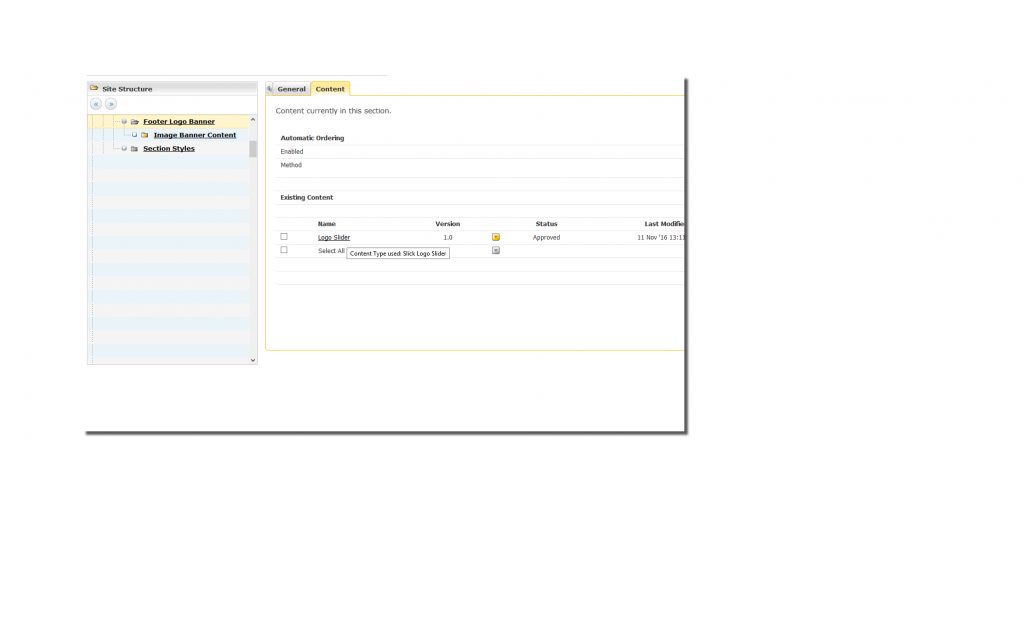This screenshot has width=1024, height=624.
Task: Click the yellow folder icon beside Image Banner Content
Action: coord(145,135)
